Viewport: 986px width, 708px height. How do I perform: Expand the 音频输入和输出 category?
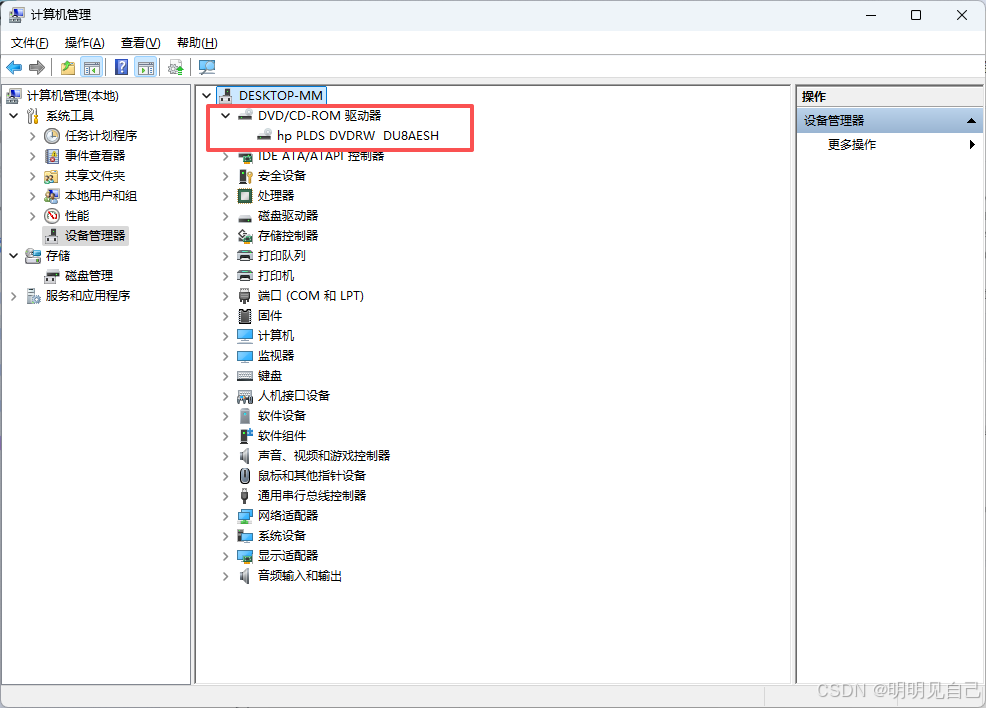tap(225, 576)
